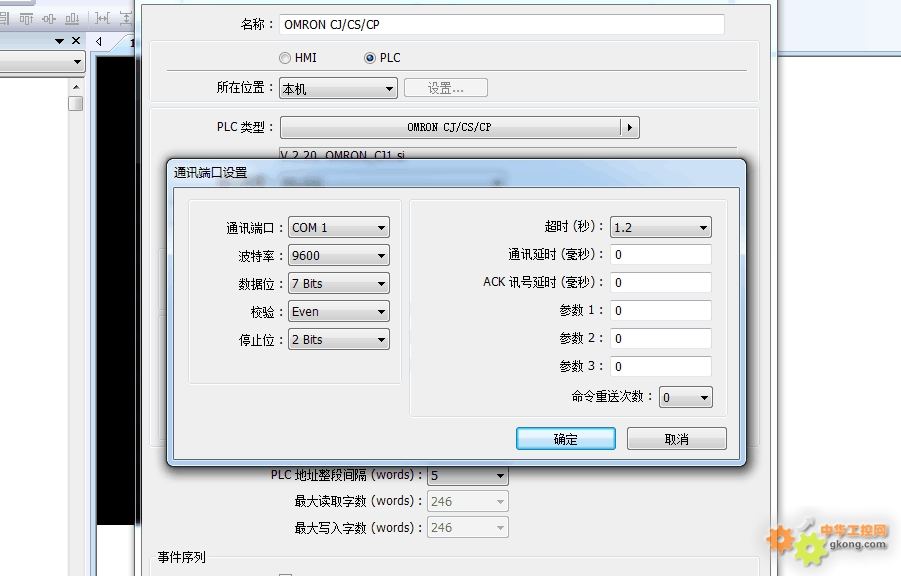
Task: Click the arrow beside PLC 类型 selector
Action: tap(630, 127)
